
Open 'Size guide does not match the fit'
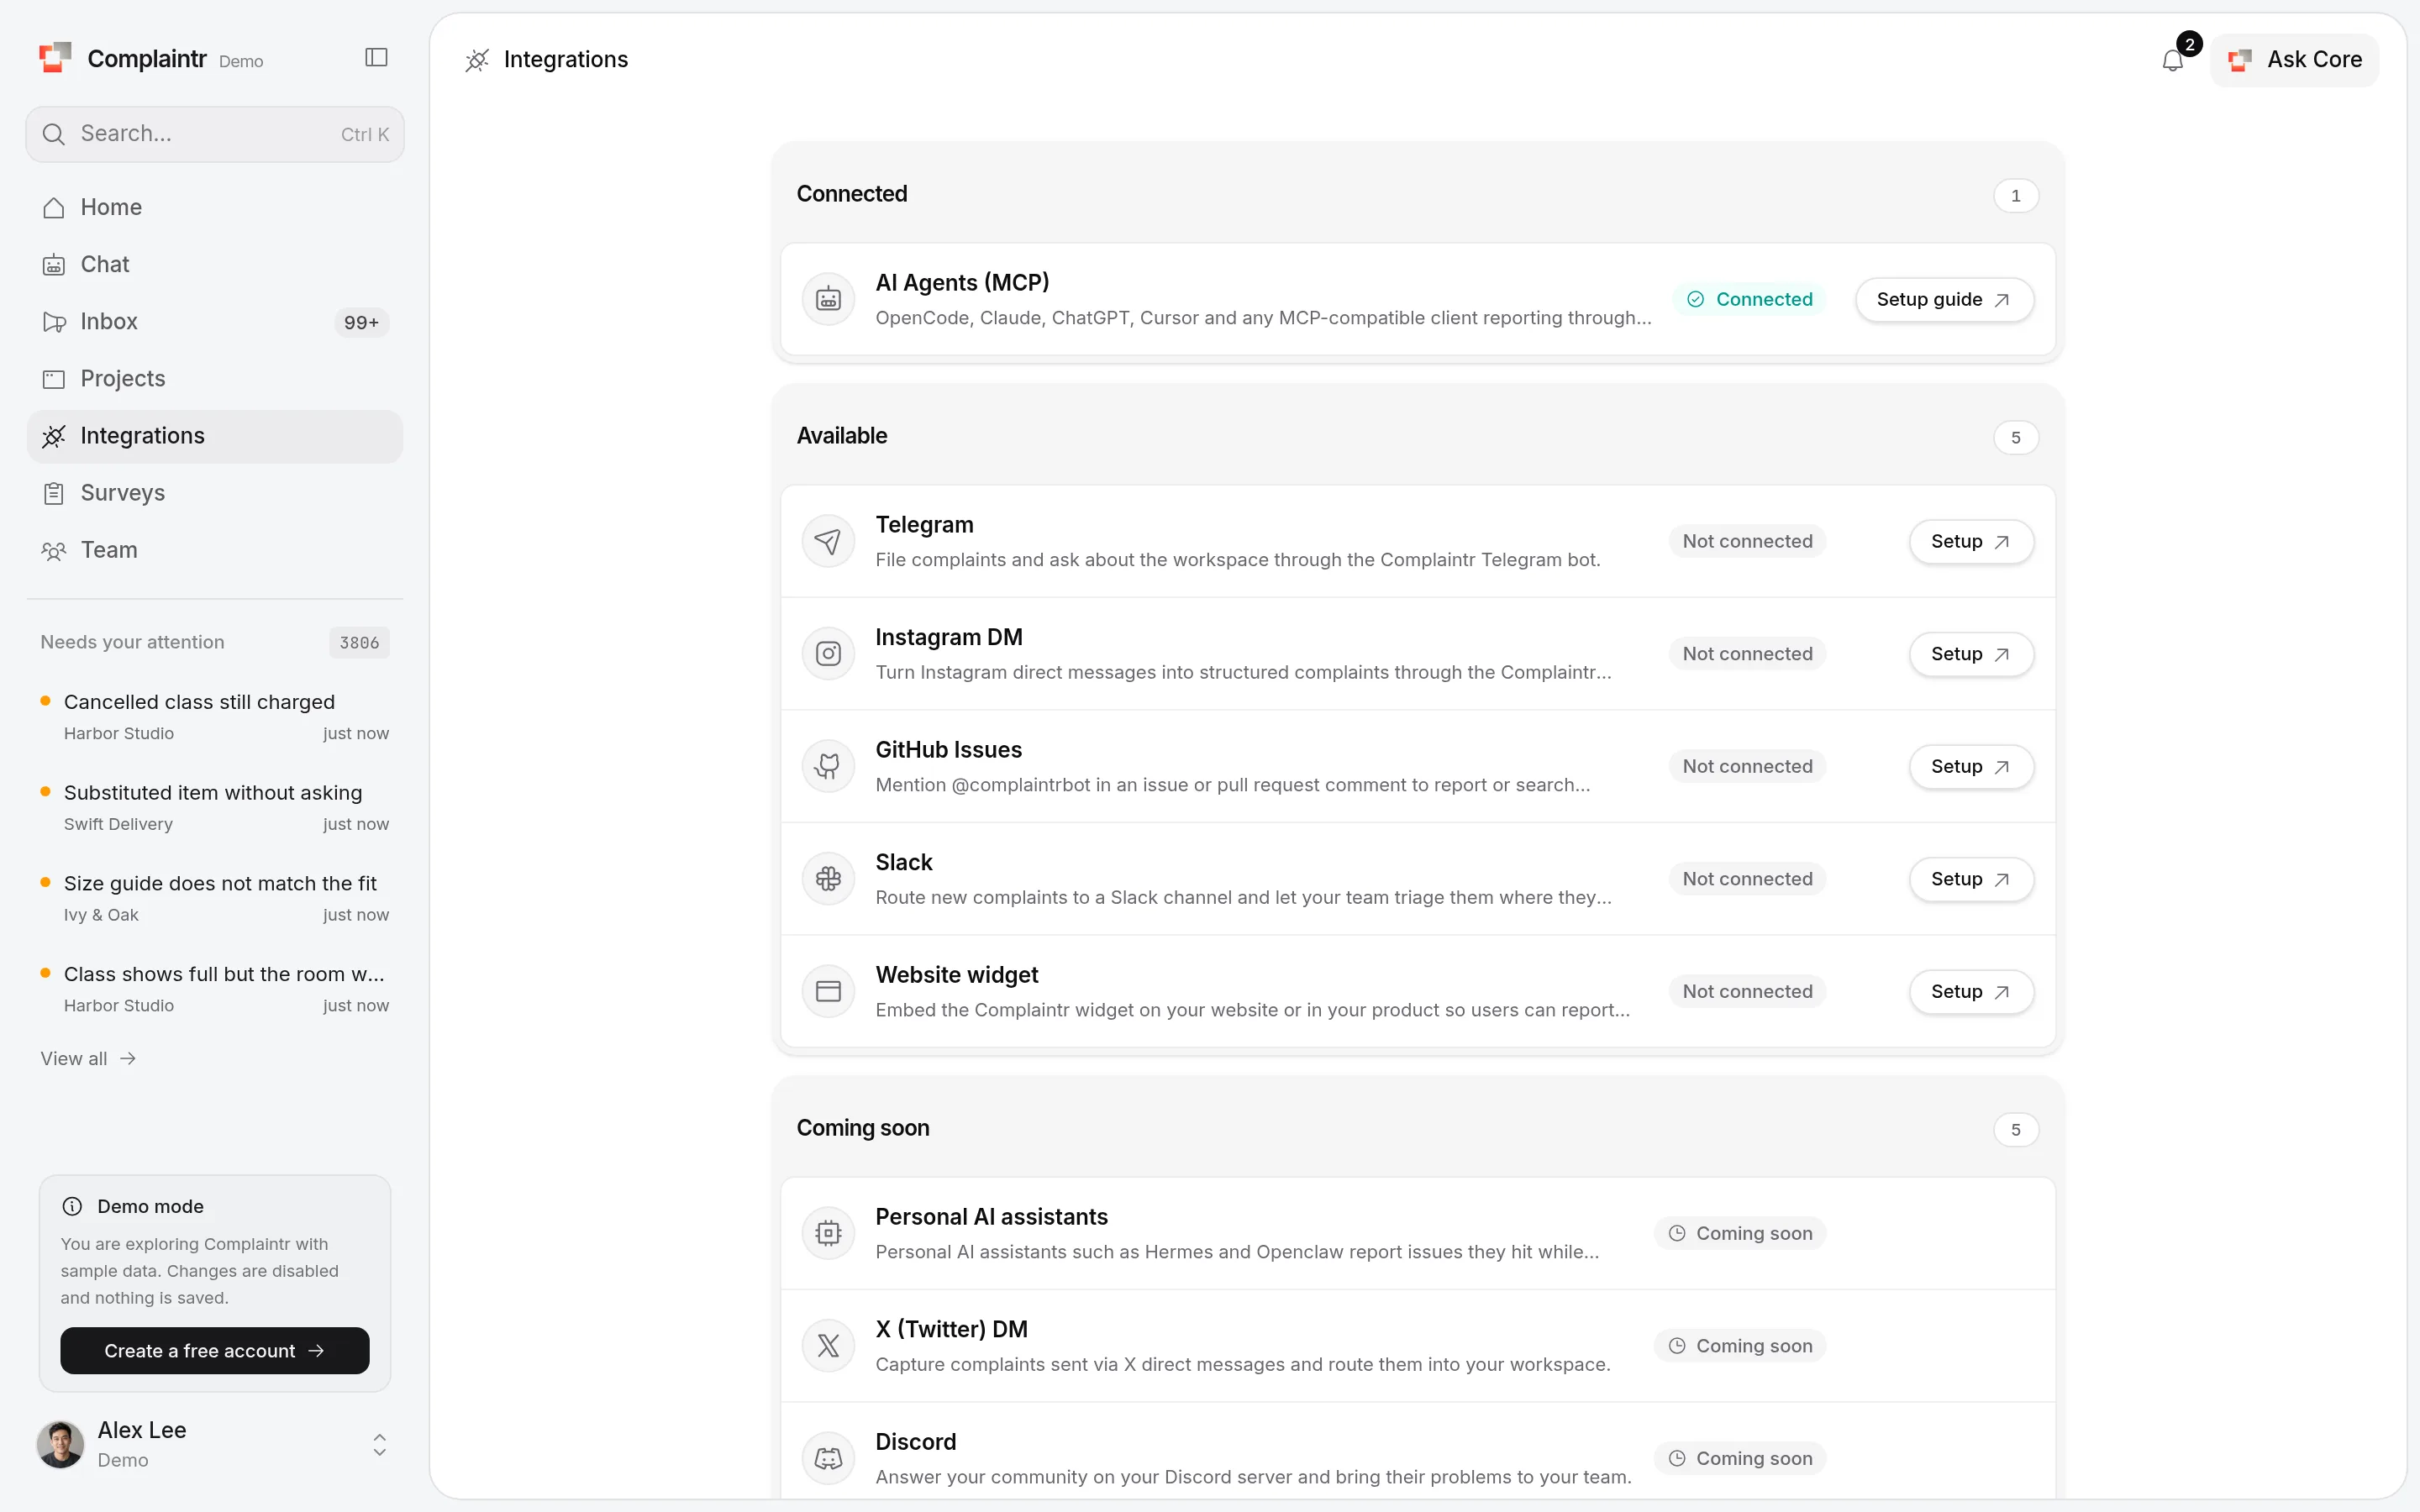[215, 898]
